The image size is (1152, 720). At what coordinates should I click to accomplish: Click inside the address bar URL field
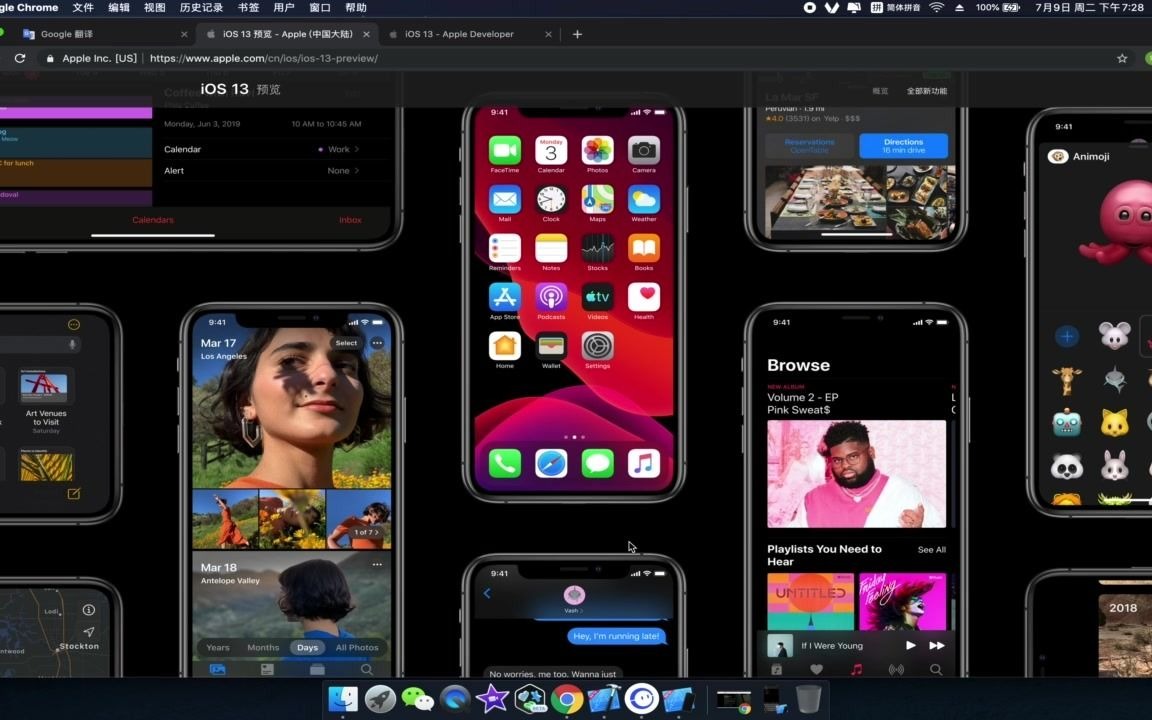(x=250, y=57)
